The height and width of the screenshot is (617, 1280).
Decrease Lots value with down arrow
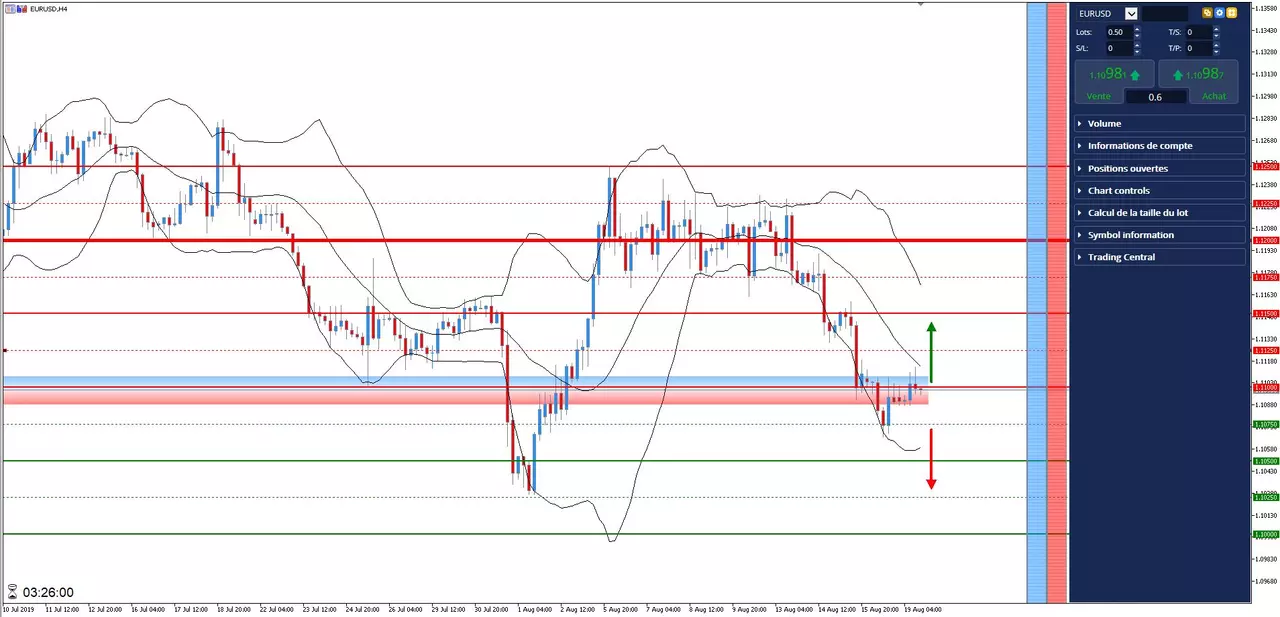1137,36
